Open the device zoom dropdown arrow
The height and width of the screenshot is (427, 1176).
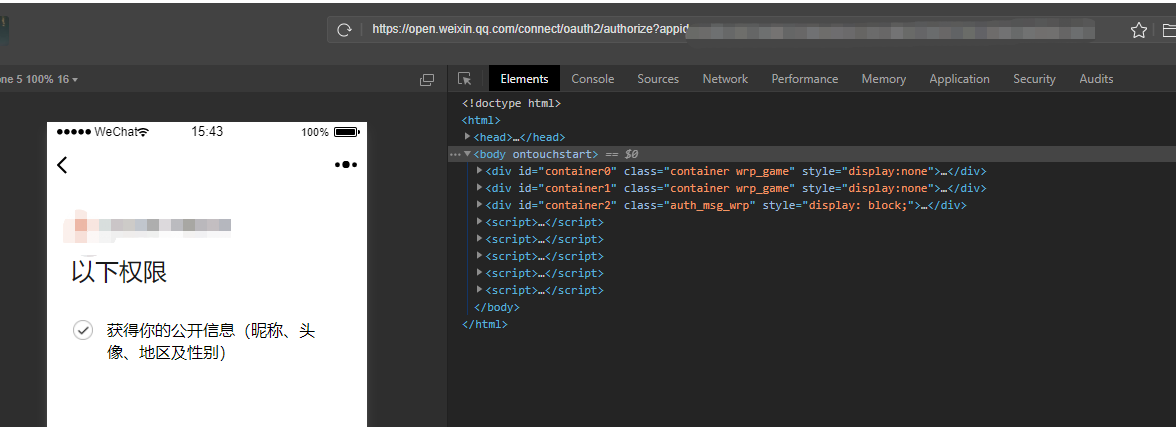click(75, 80)
